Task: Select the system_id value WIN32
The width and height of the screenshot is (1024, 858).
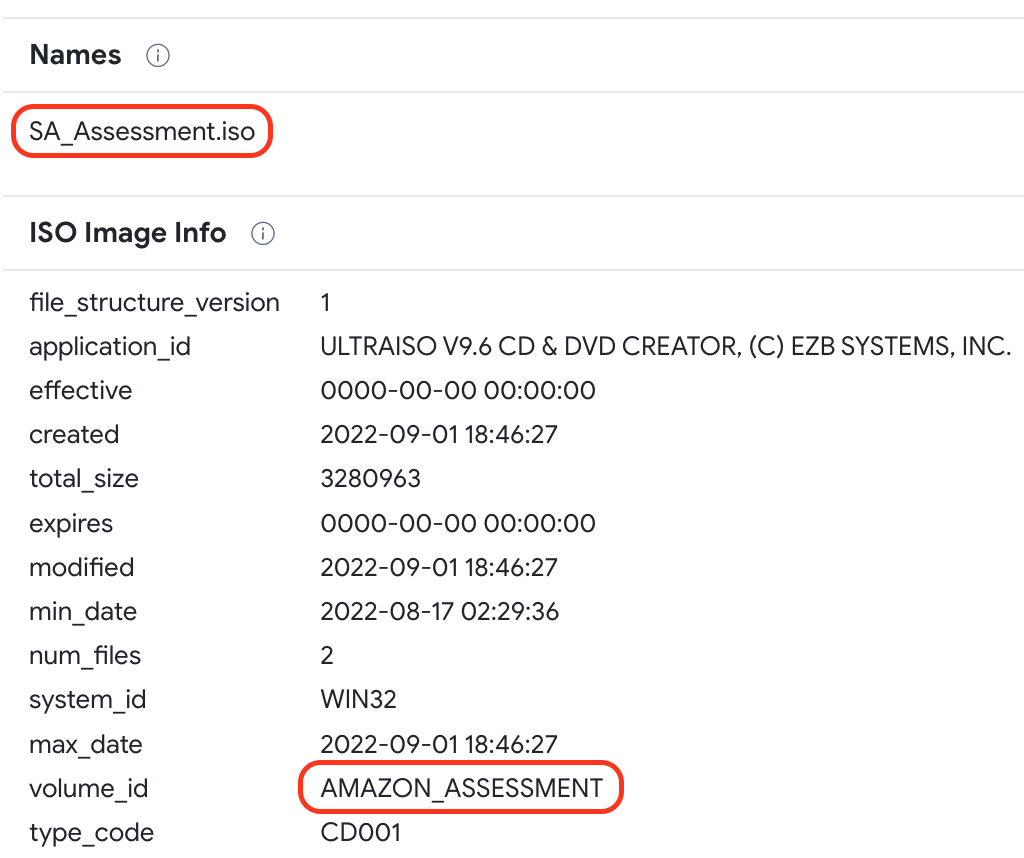Action: coord(358,700)
